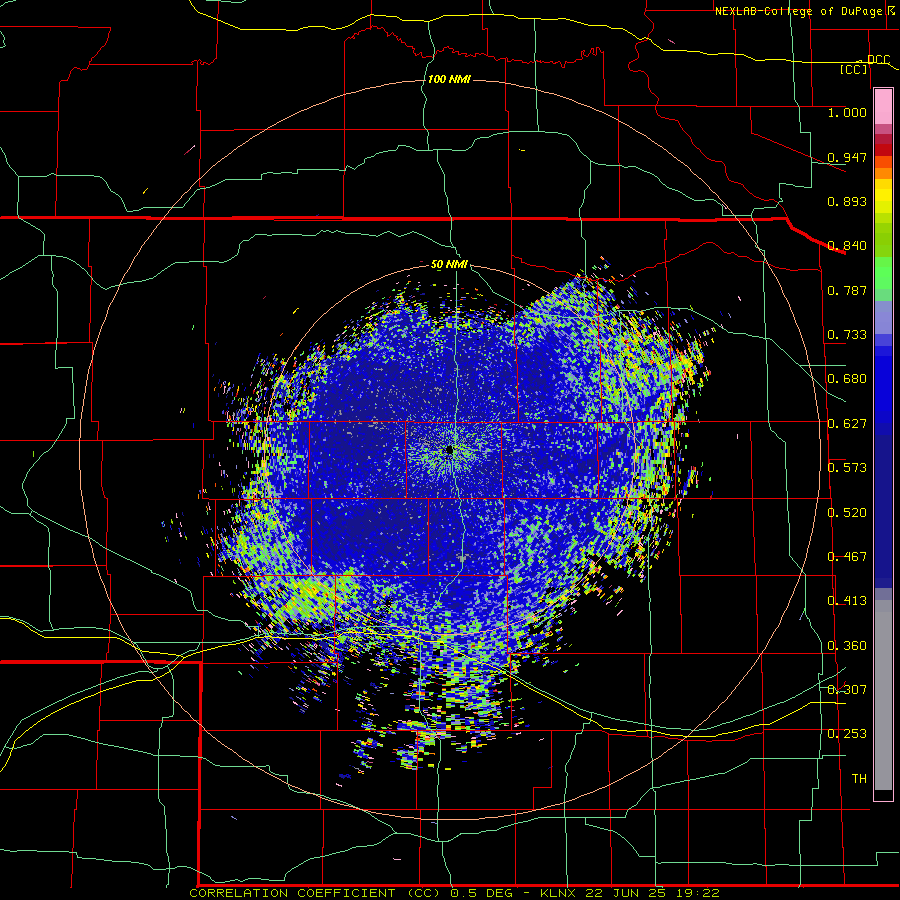This screenshot has height=900, width=900.
Task: Click the 0.627 color scale value
Action: 847,424
